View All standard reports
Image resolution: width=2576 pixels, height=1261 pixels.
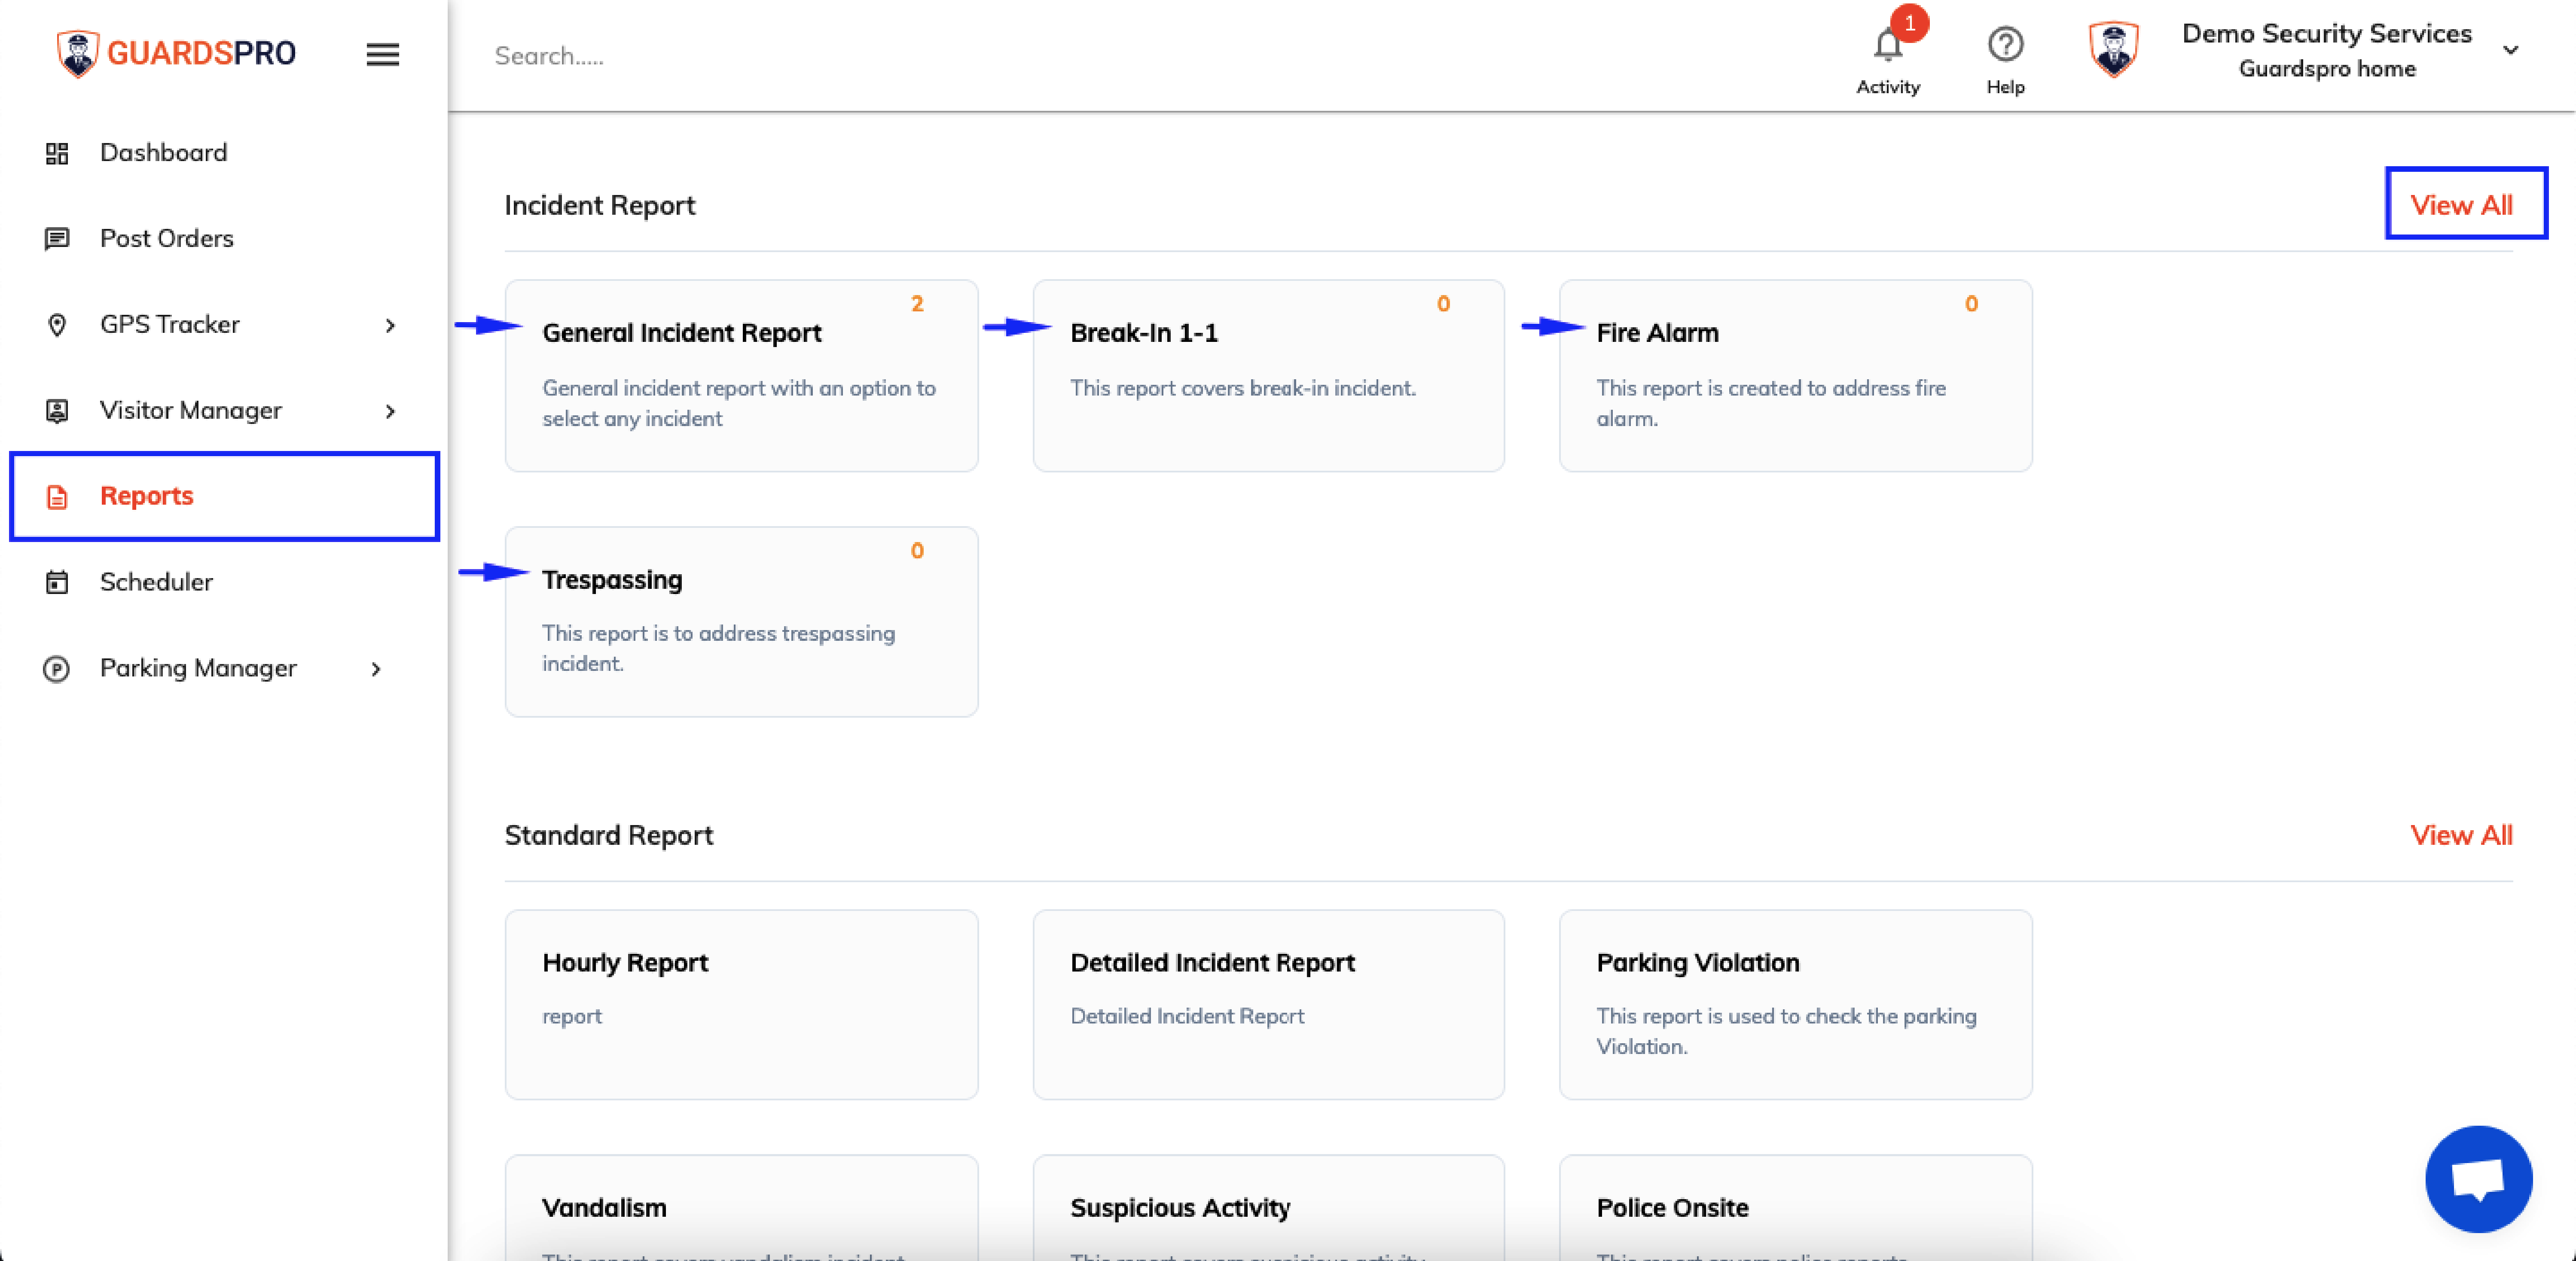(2461, 835)
